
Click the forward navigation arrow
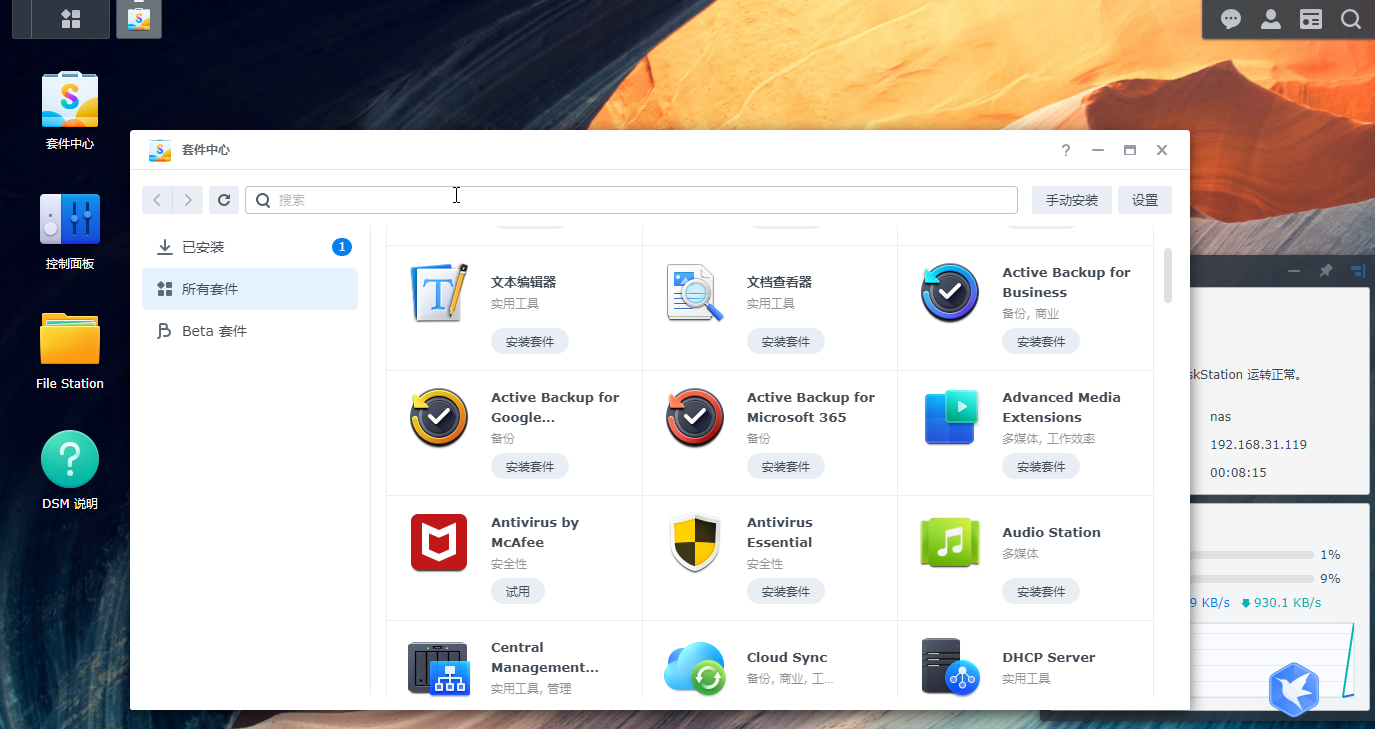tap(188, 200)
